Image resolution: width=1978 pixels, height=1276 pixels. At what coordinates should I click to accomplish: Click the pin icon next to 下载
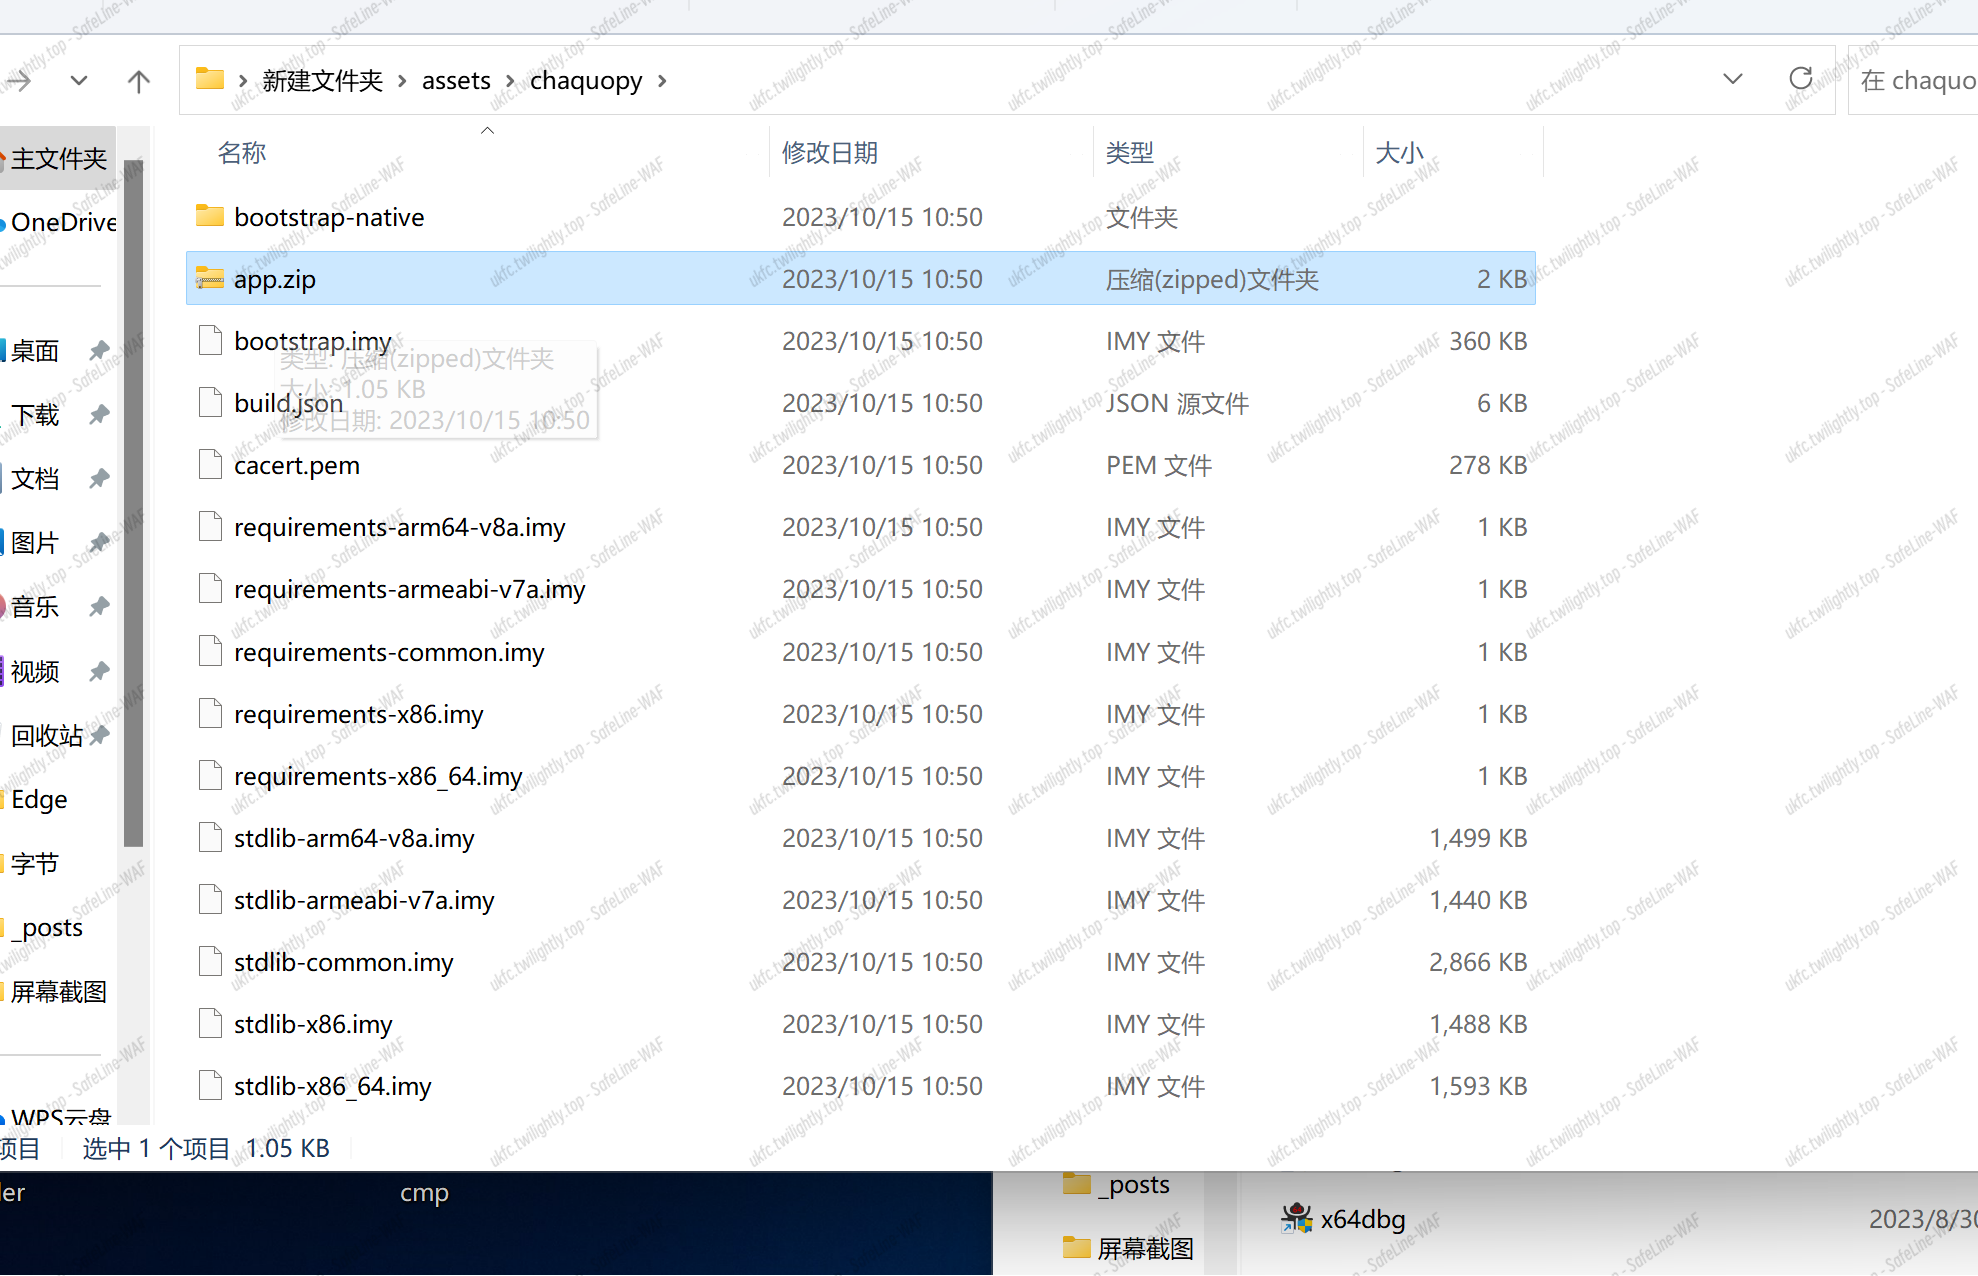click(x=99, y=414)
